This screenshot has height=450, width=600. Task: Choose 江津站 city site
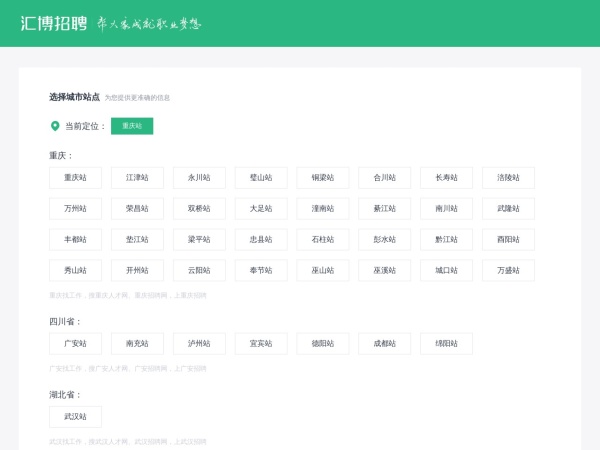pos(137,178)
